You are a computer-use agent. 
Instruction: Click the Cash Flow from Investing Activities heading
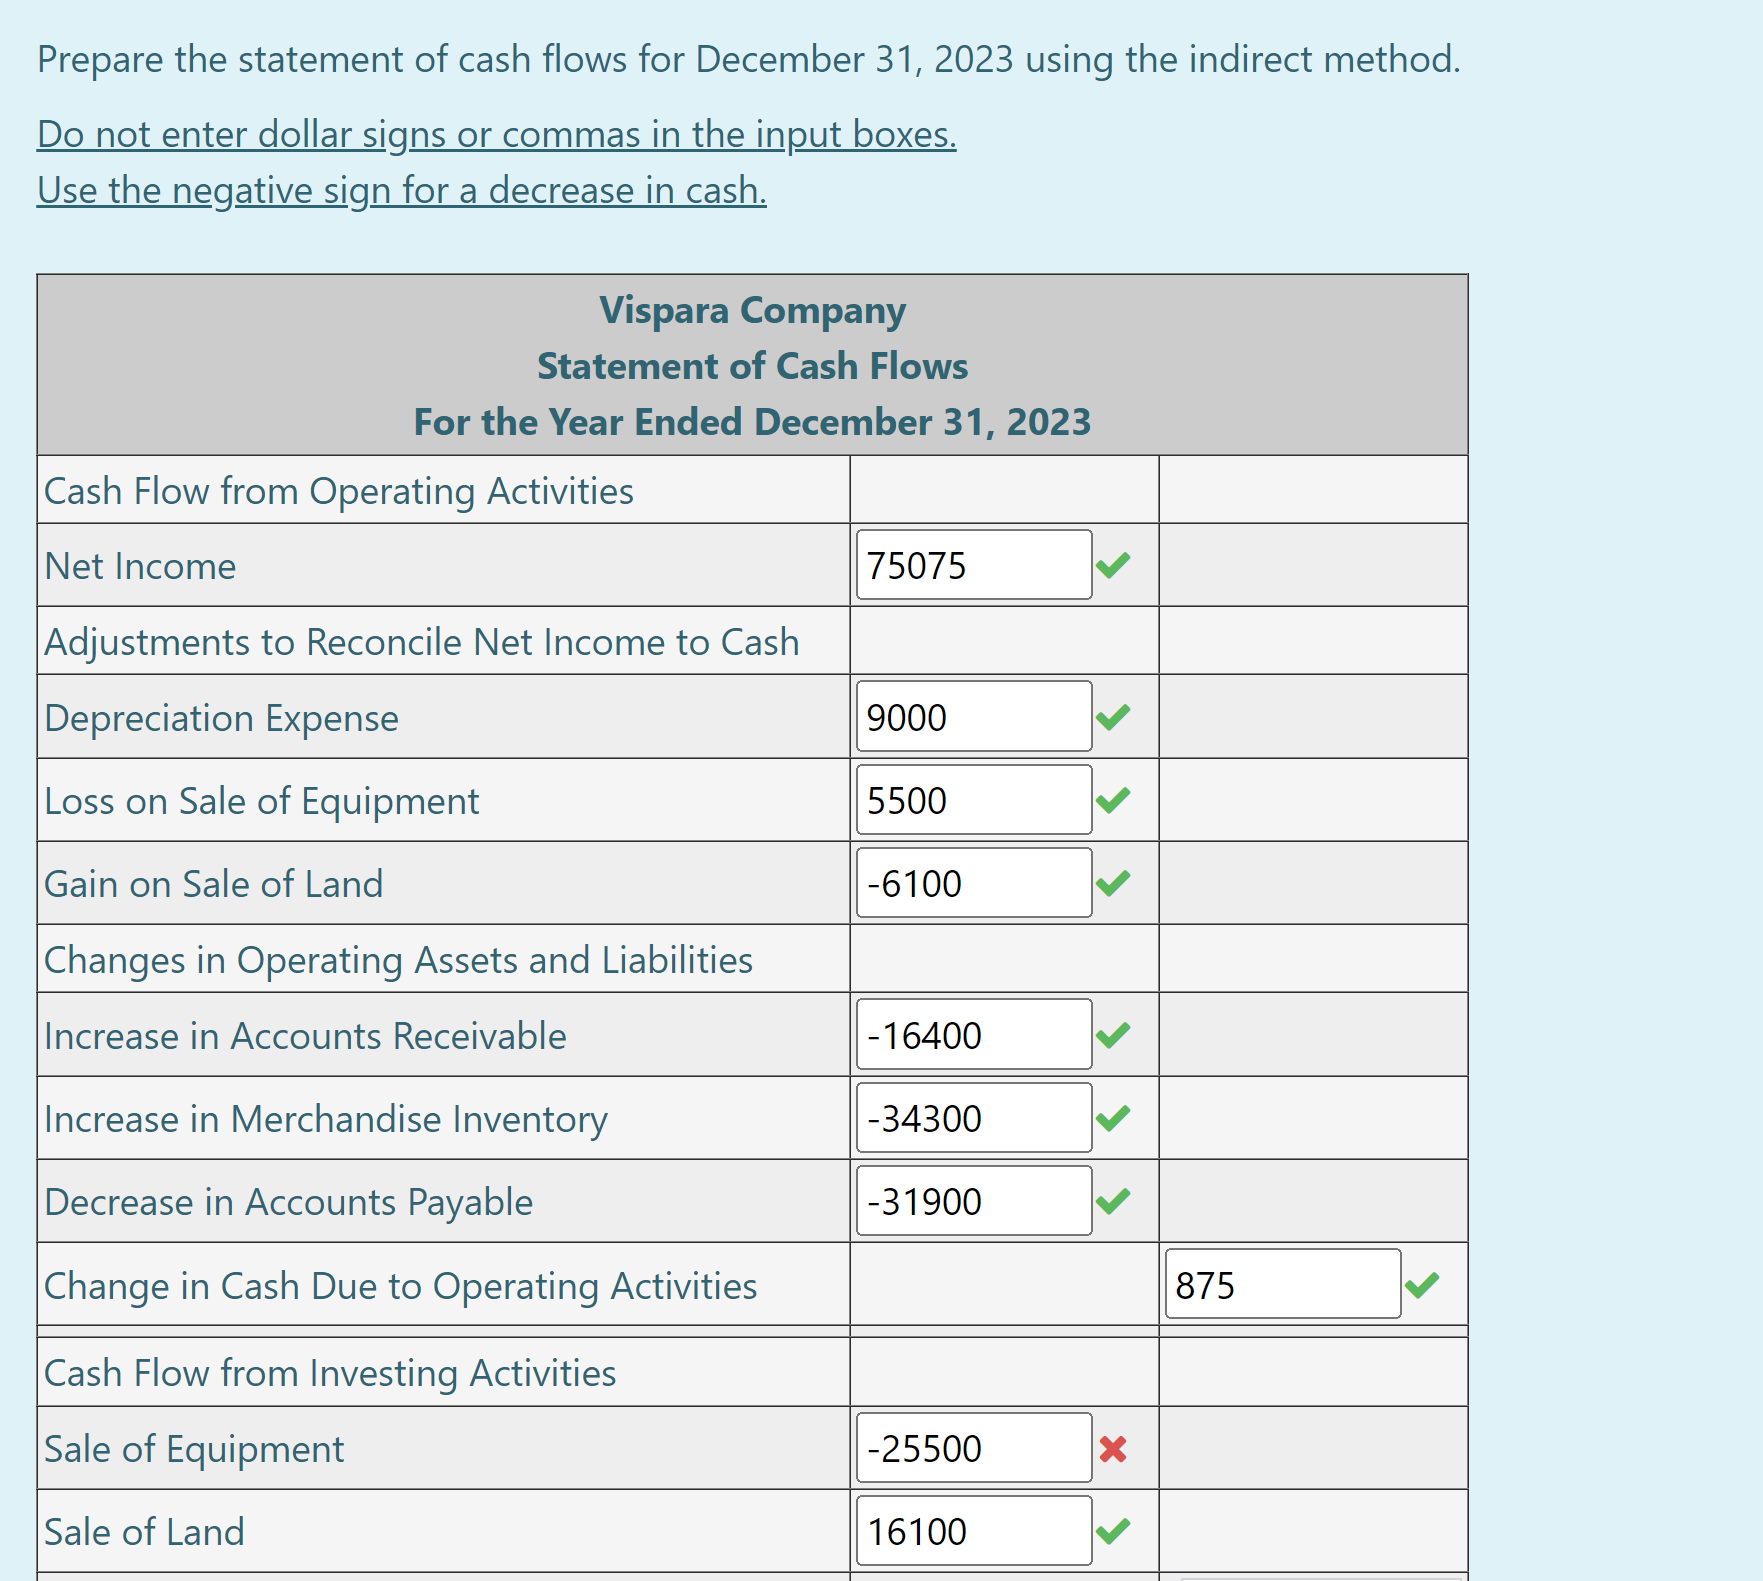coord(328,1372)
